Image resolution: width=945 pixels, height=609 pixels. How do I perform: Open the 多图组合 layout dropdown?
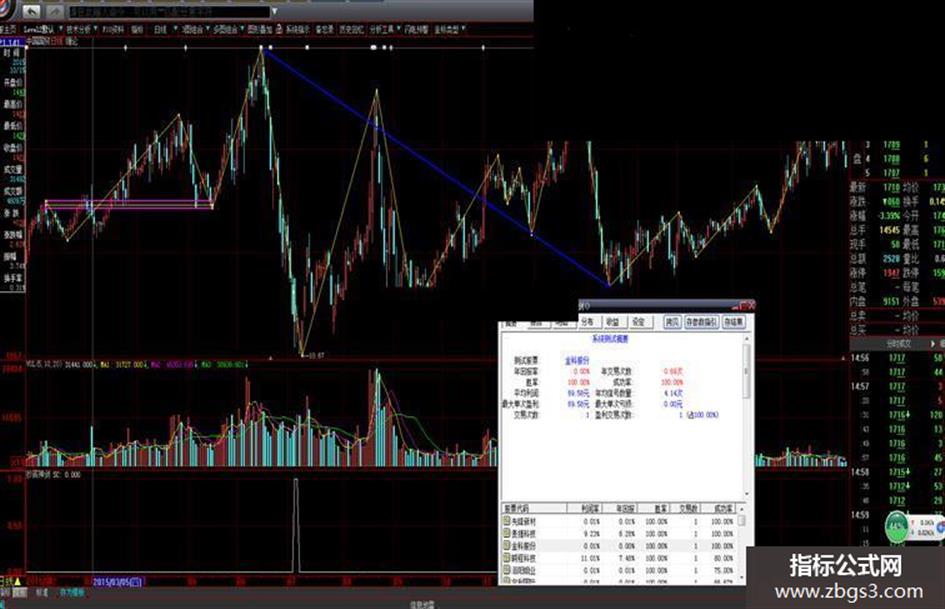click(228, 29)
